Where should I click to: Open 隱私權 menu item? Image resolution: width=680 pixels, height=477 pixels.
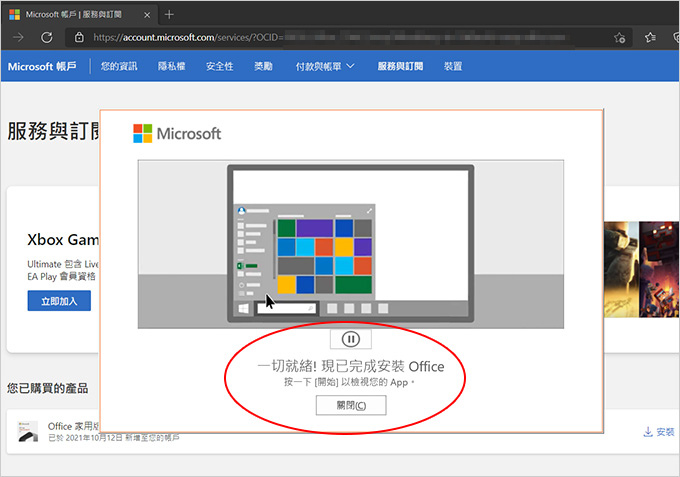coord(171,66)
